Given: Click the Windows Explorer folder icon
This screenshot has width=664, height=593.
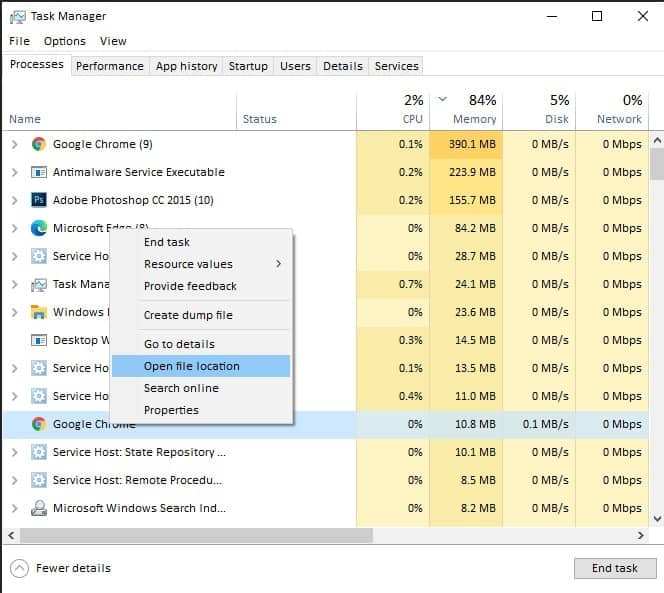Looking at the screenshot, I should pyautogui.click(x=39, y=312).
